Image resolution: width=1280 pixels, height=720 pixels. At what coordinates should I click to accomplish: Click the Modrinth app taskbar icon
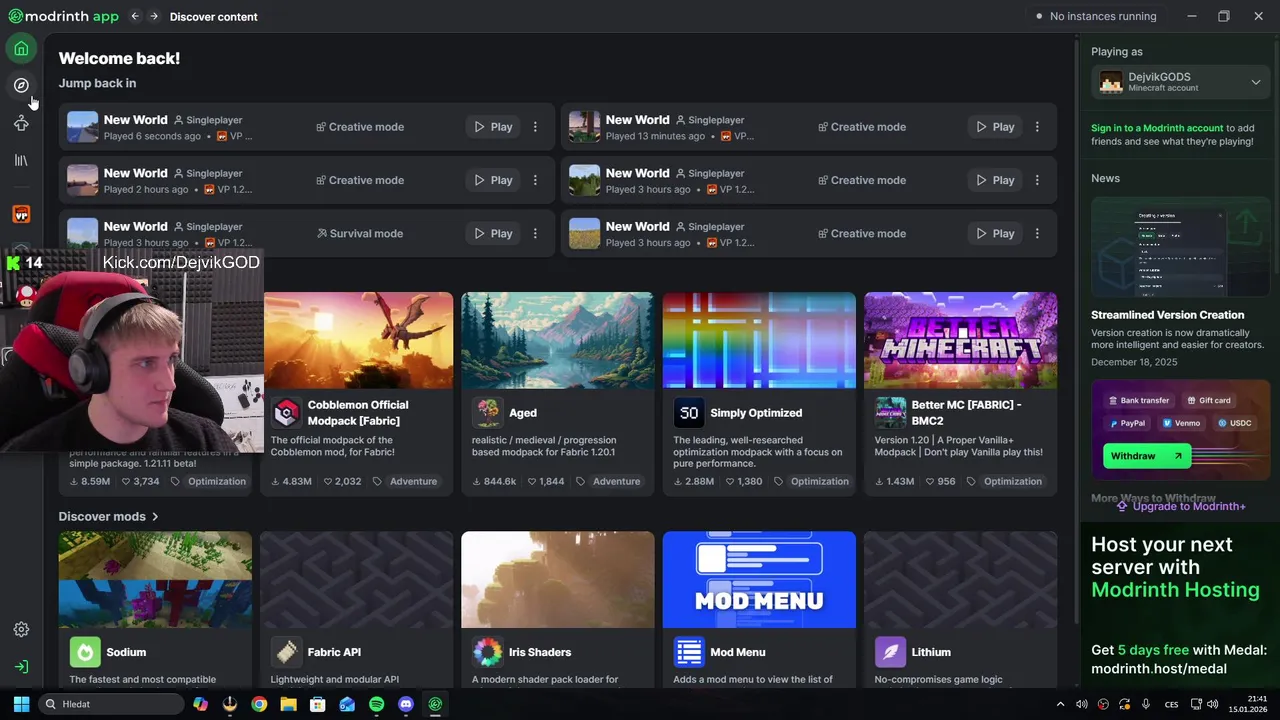pos(436,704)
